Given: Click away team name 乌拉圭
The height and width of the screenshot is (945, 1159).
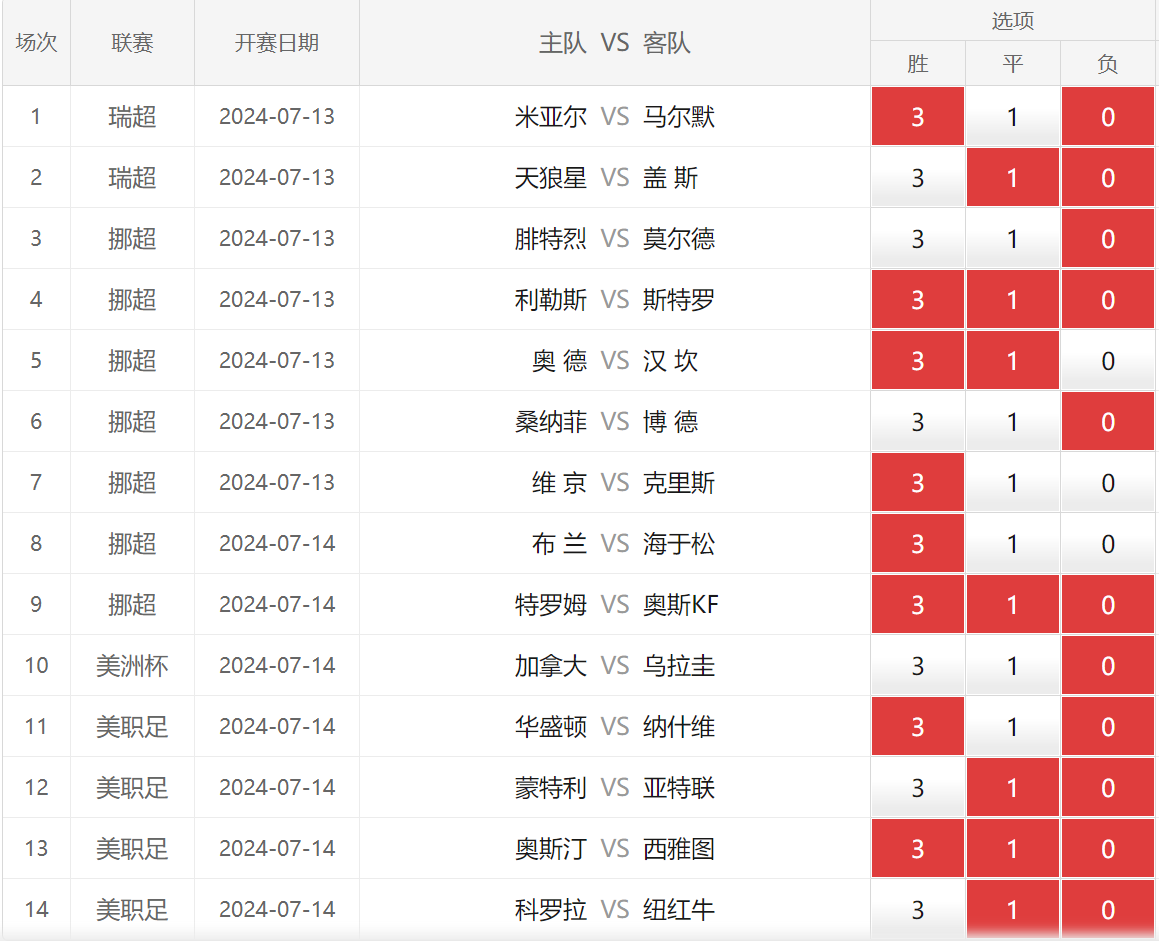Looking at the screenshot, I should point(679,665).
